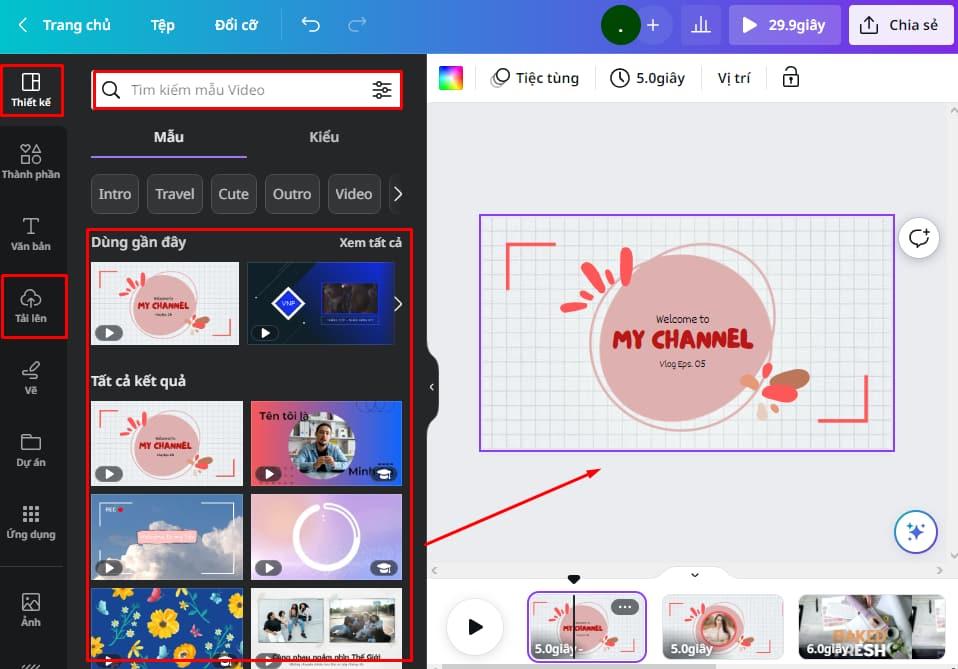
Task: Open Canva AI assistant sparkle icon
Action: (x=915, y=532)
